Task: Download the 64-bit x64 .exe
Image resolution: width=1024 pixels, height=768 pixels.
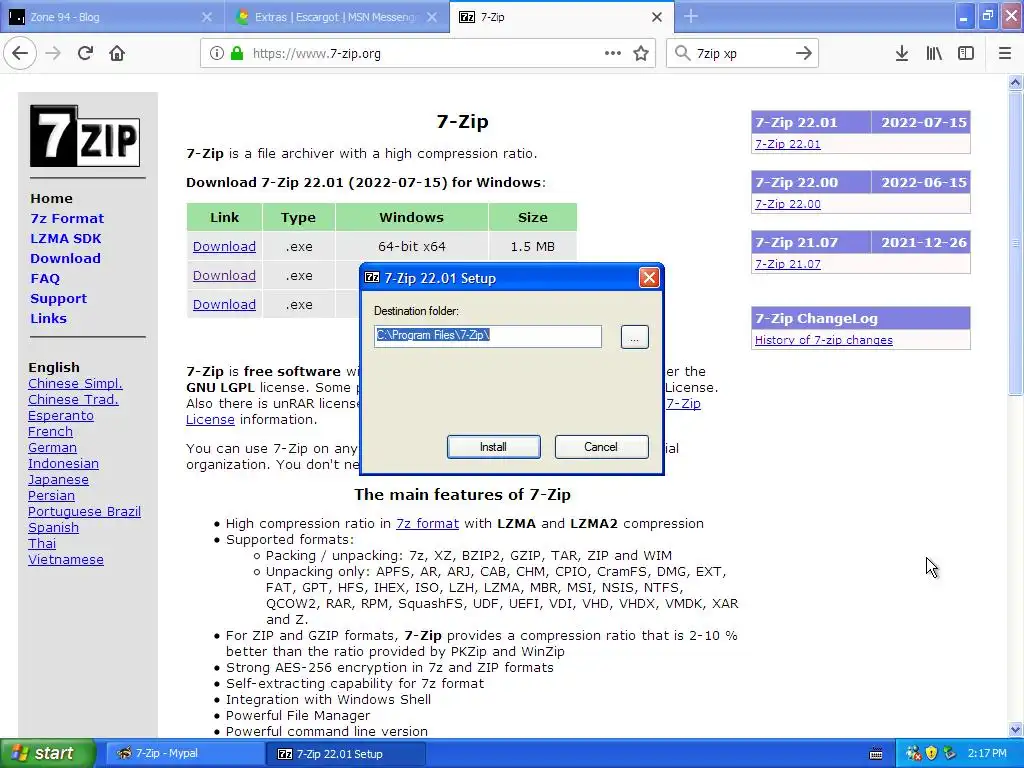Action: pyautogui.click(x=224, y=246)
